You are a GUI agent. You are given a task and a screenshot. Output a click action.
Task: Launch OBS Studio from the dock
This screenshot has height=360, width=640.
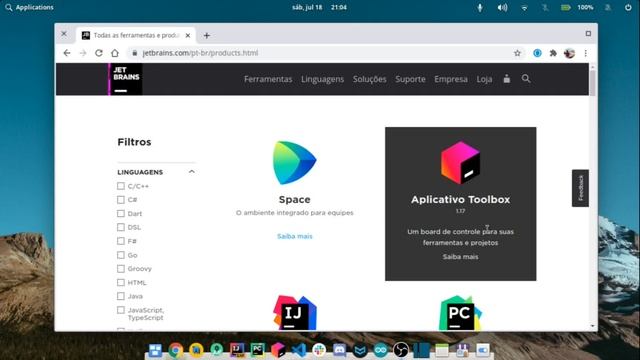point(401,350)
